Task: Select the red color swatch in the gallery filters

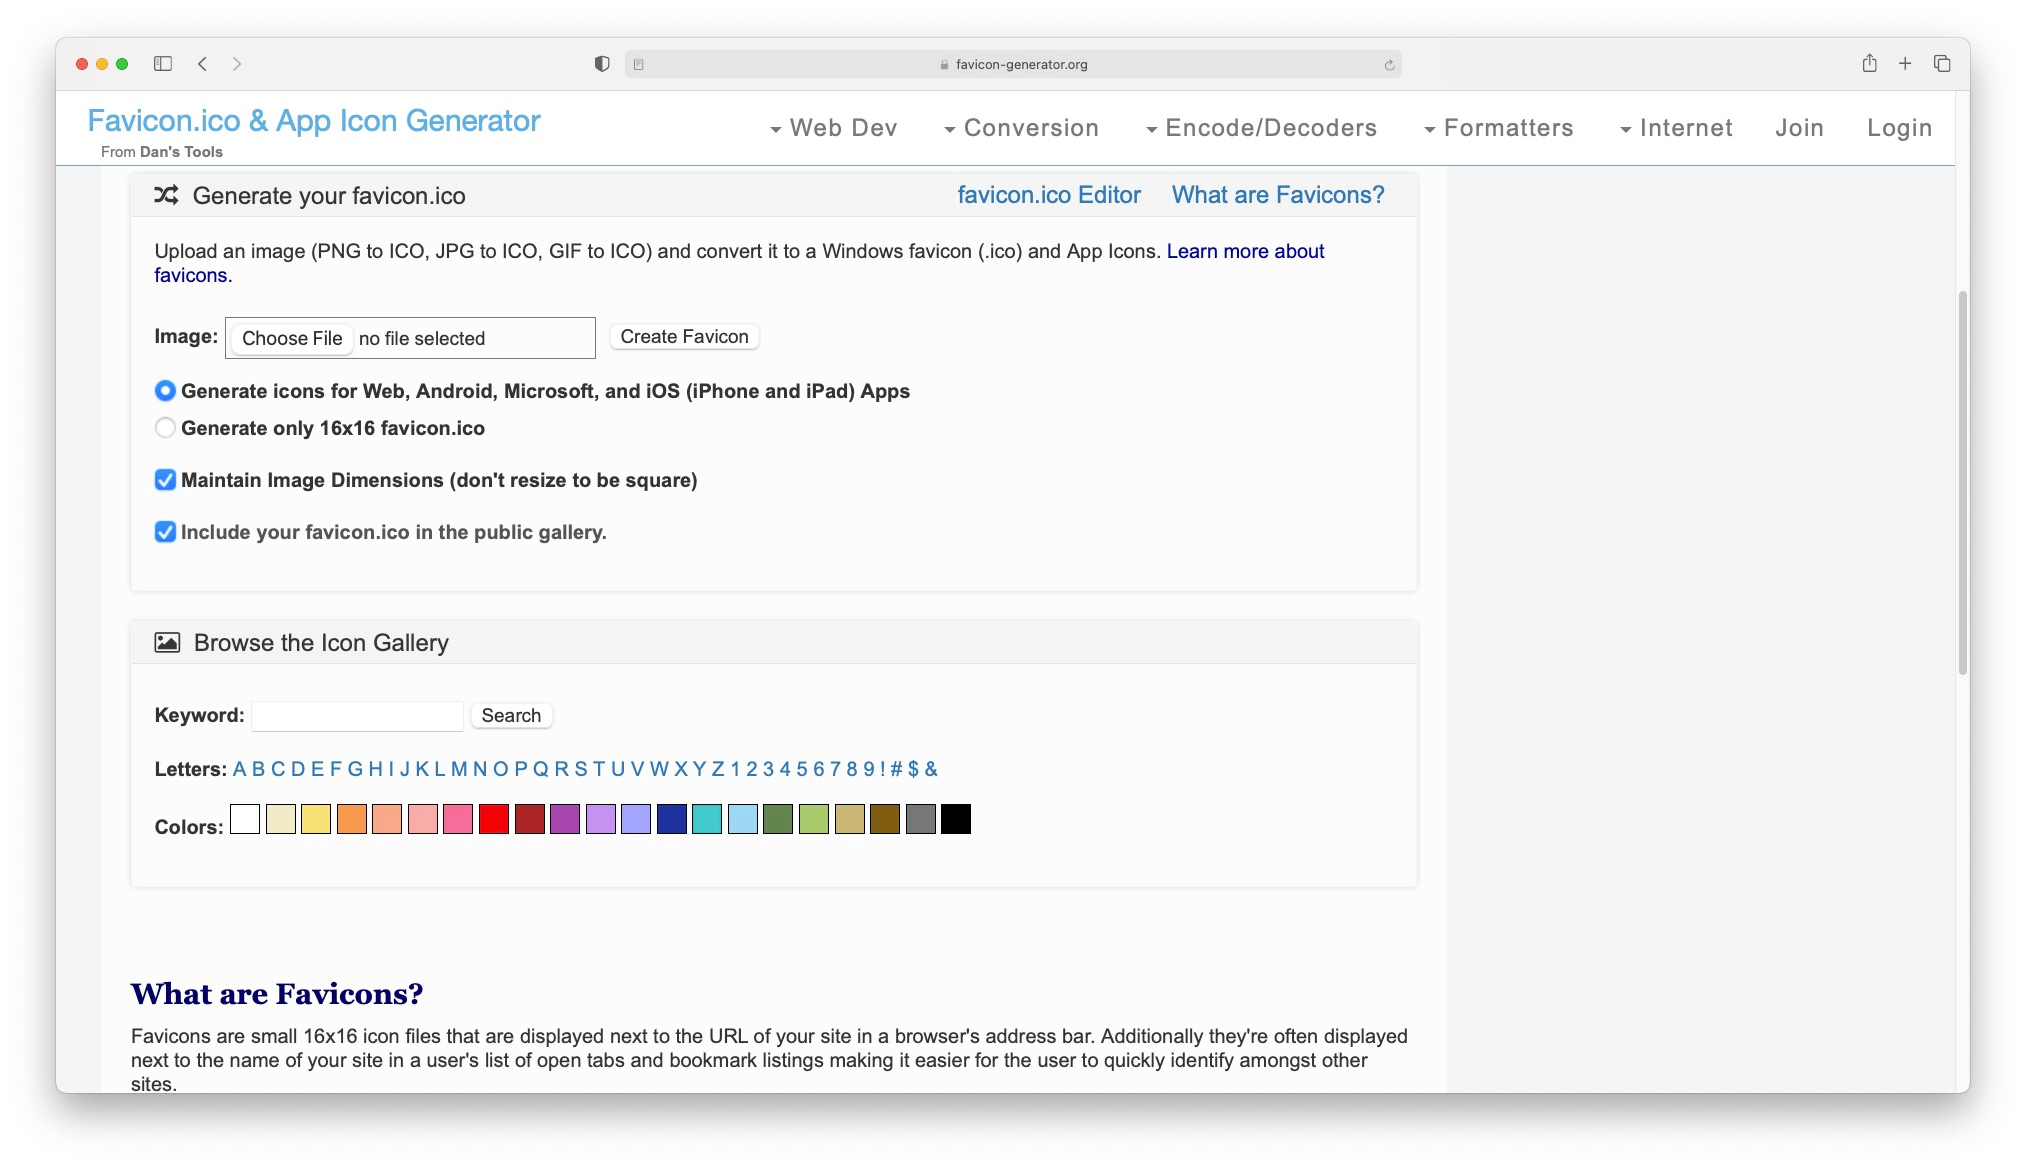Action: point(493,819)
